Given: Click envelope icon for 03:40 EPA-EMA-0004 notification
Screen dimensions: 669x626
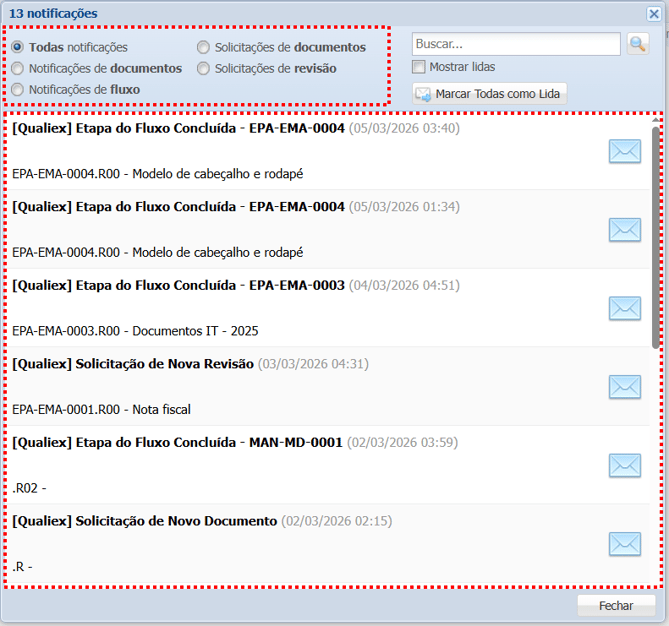Looking at the screenshot, I should [625, 151].
